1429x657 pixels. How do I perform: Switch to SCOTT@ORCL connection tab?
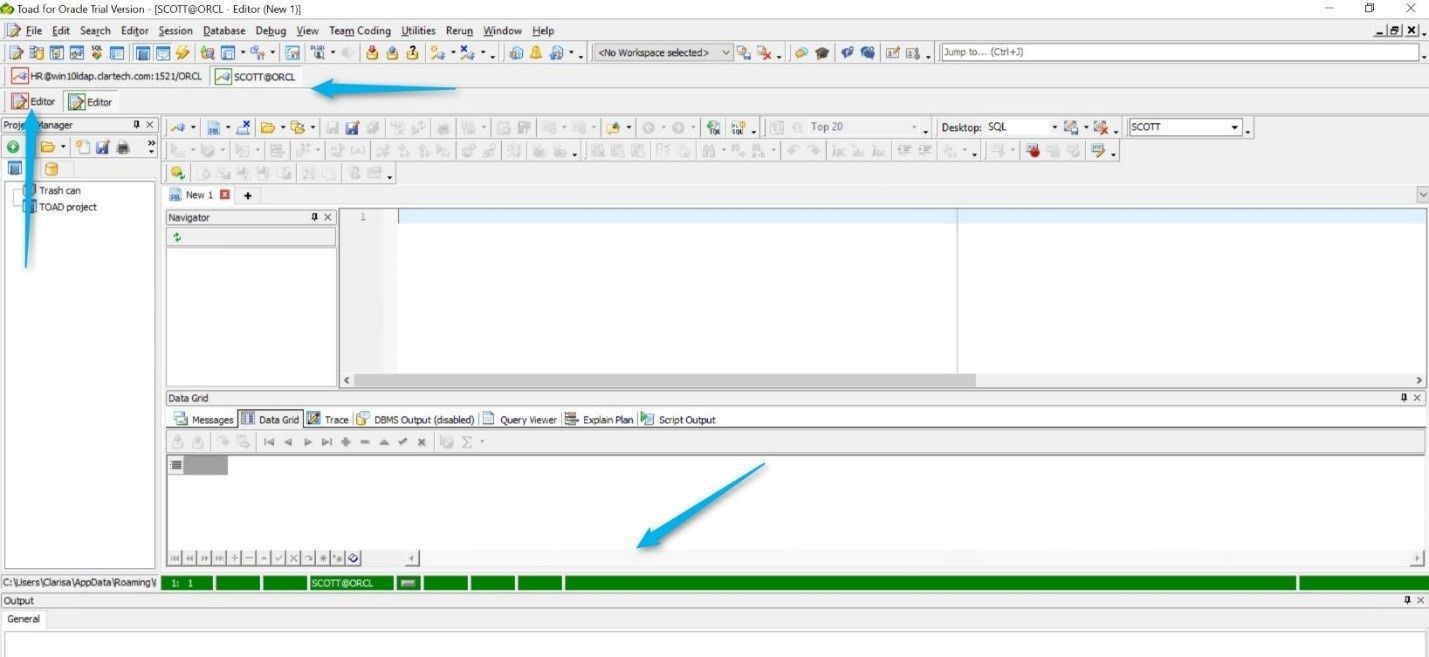coord(256,76)
